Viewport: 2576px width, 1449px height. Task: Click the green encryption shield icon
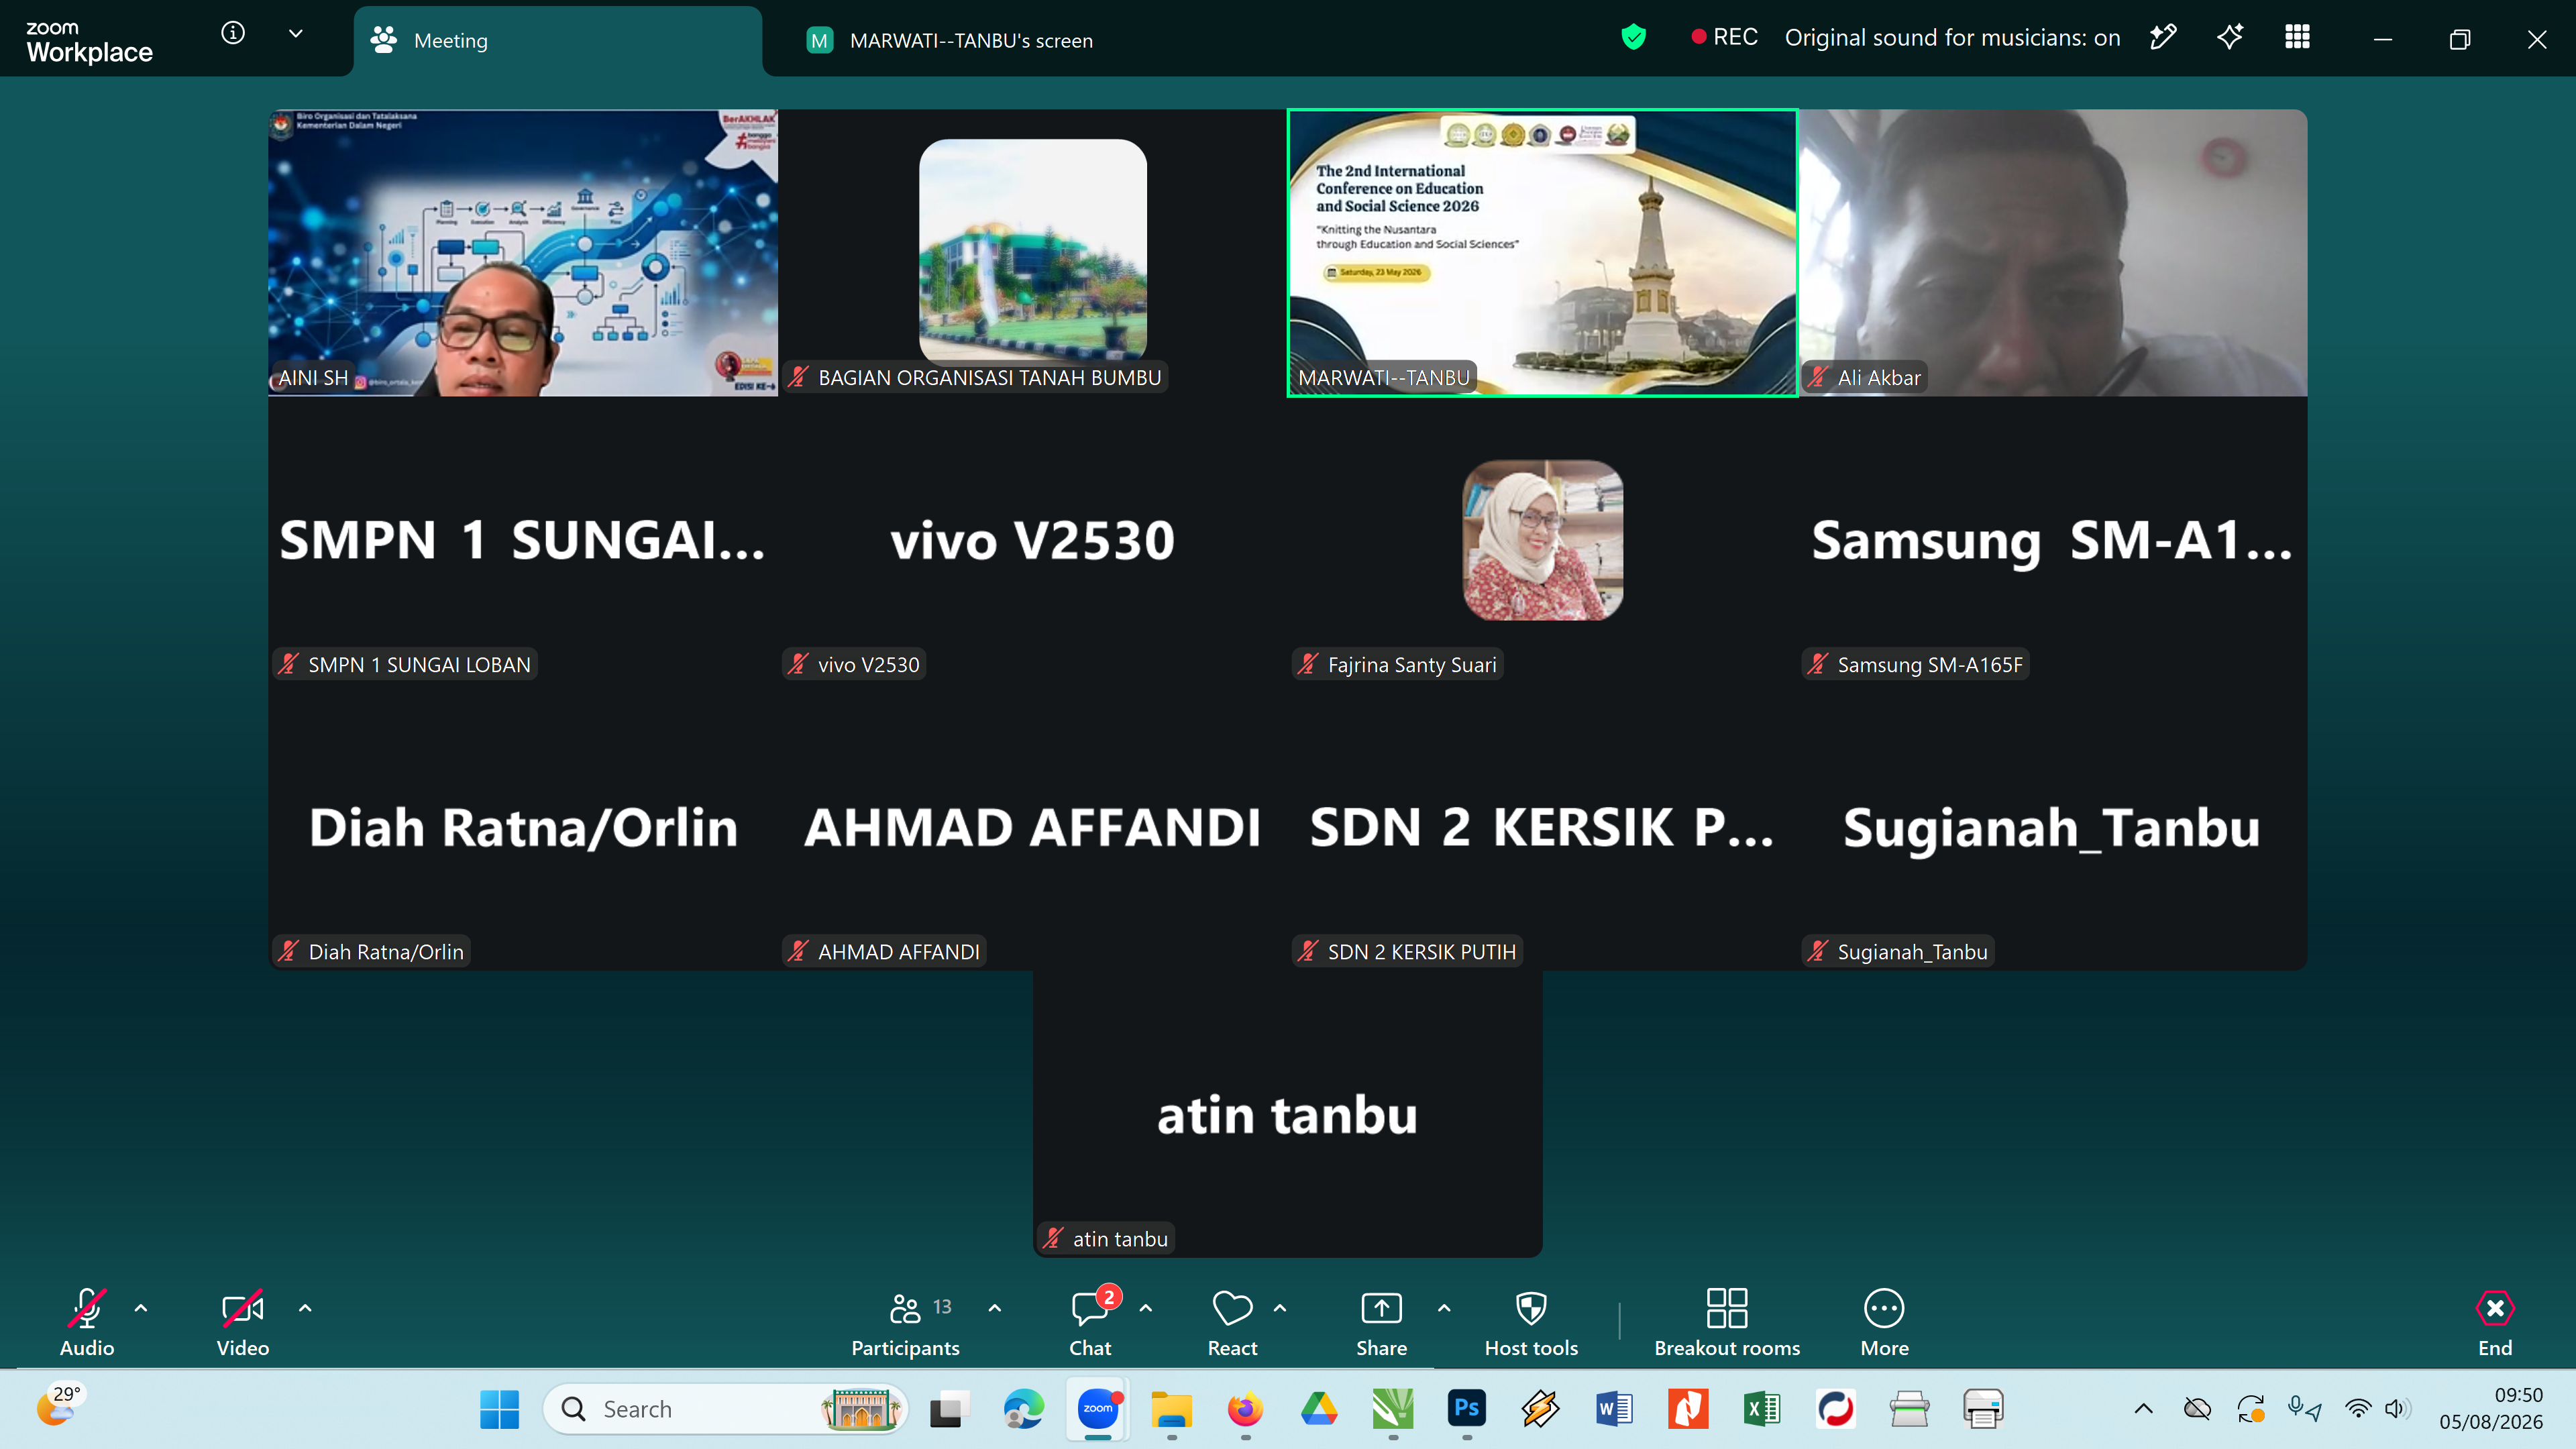click(x=1633, y=37)
